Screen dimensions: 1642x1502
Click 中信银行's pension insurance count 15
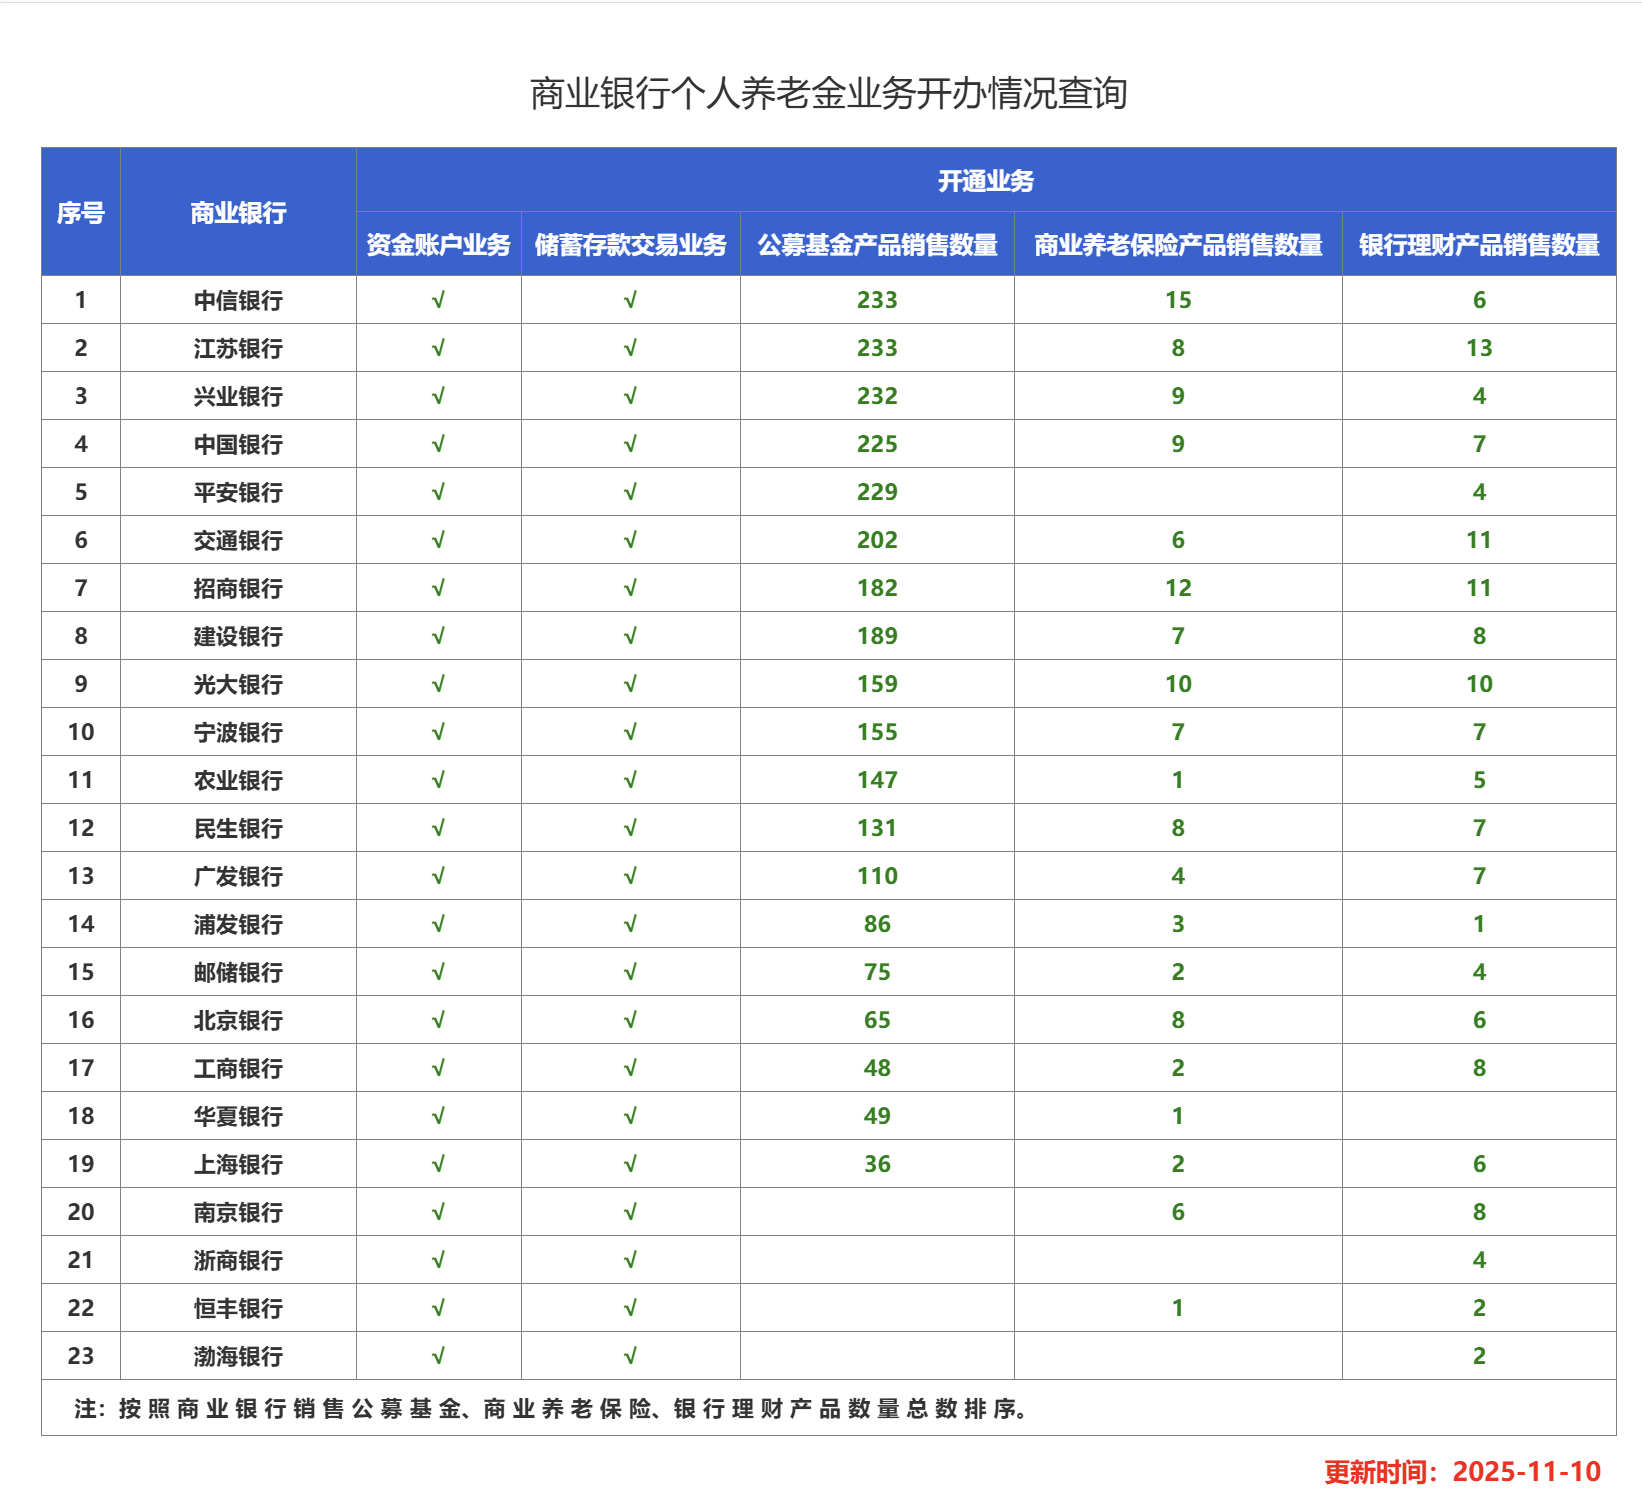click(x=1178, y=300)
